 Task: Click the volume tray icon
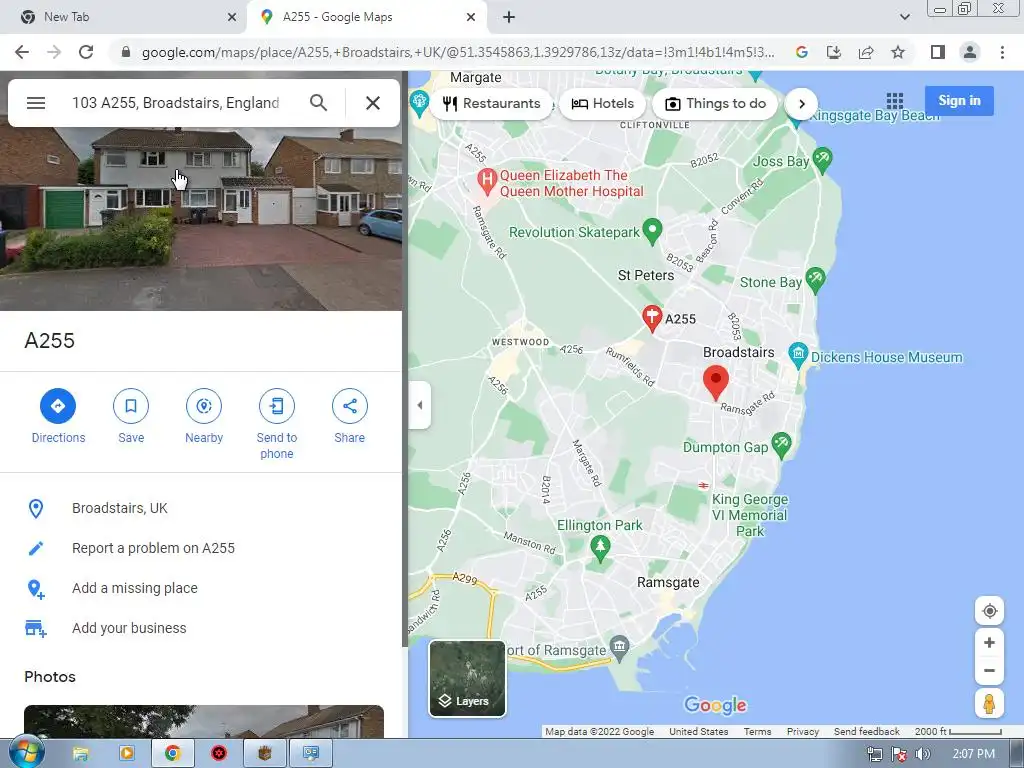[922, 754]
